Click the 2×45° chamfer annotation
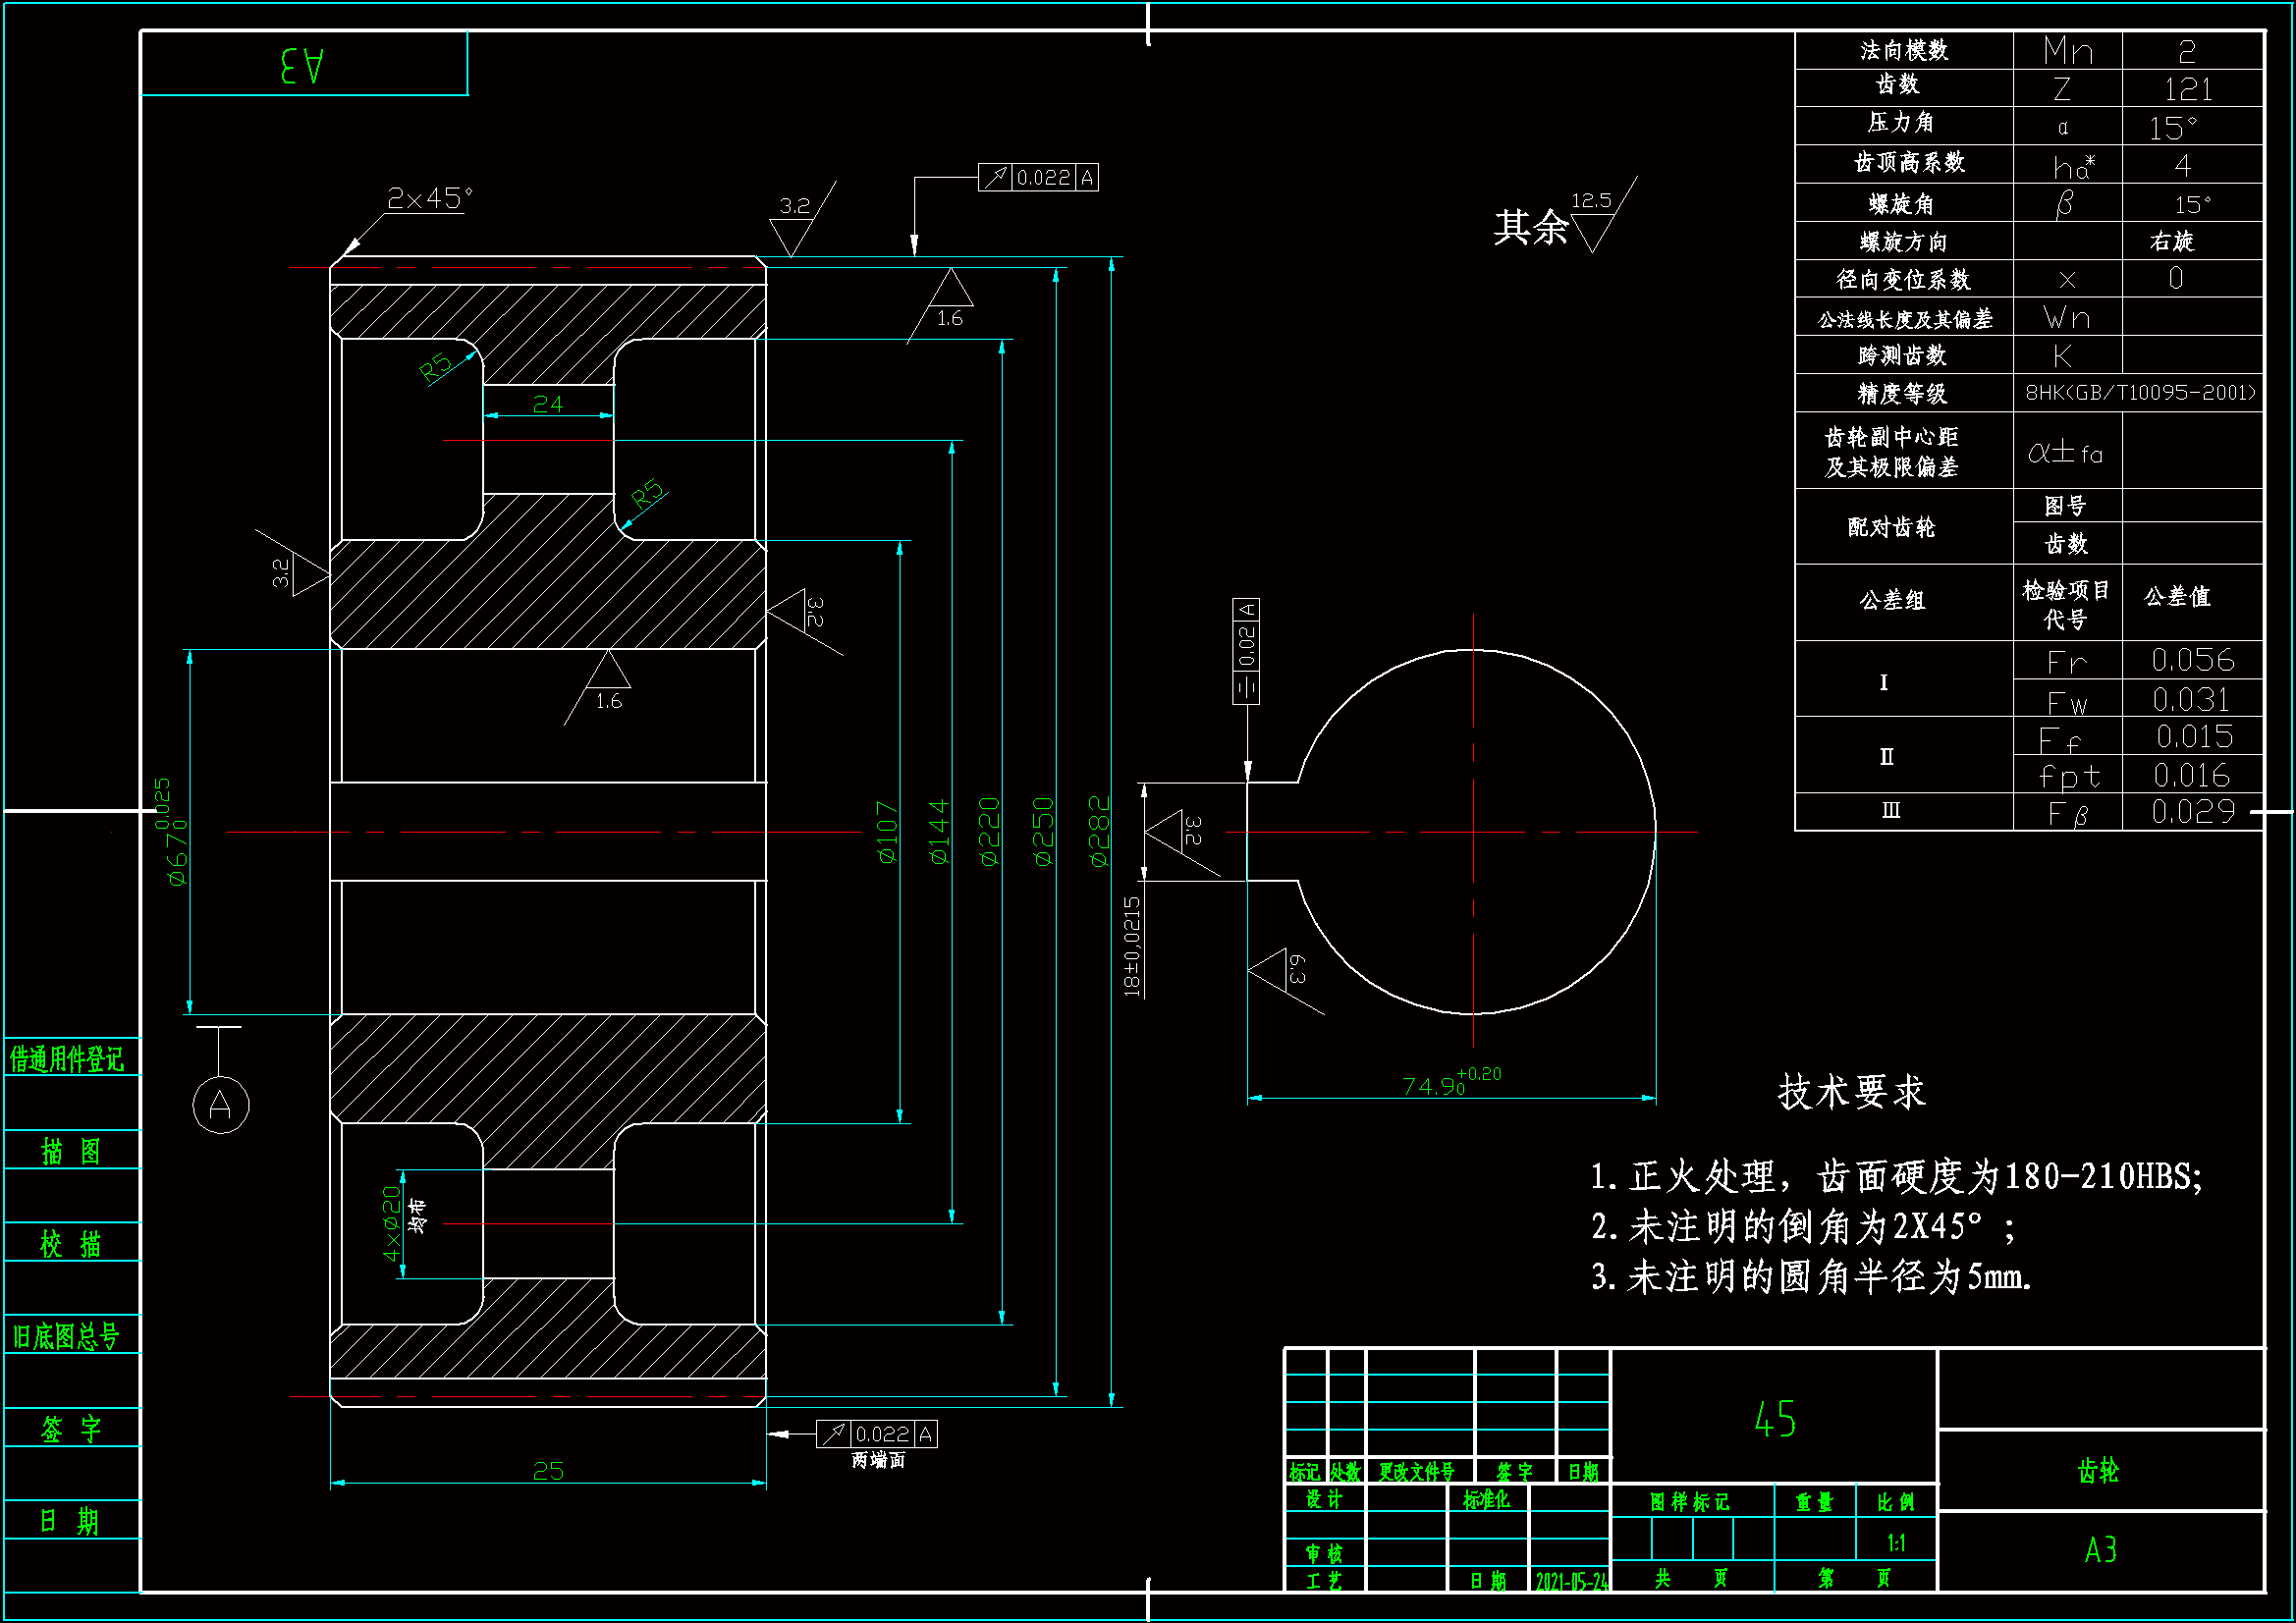Screen dimensions: 2296x1623 pyautogui.click(x=429, y=199)
